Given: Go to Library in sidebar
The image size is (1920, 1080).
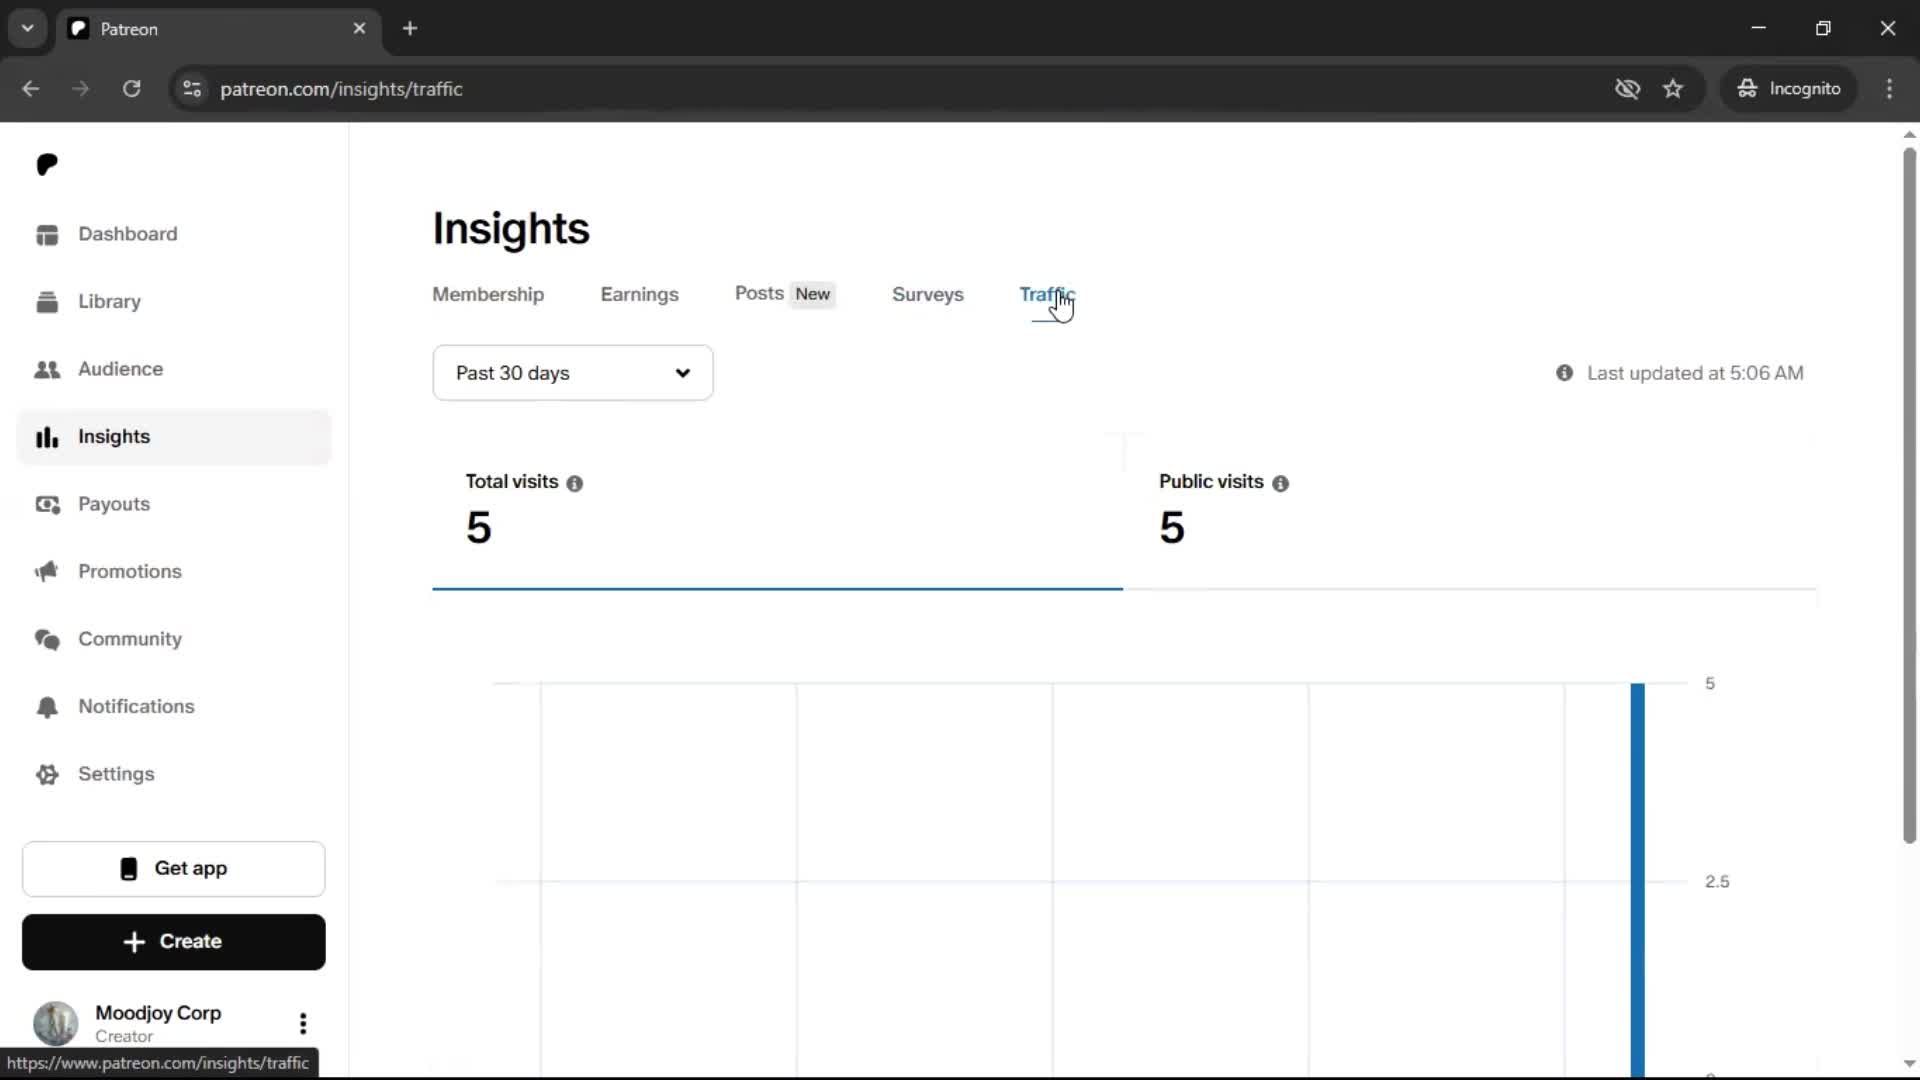Looking at the screenshot, I should tap(109, 301).
